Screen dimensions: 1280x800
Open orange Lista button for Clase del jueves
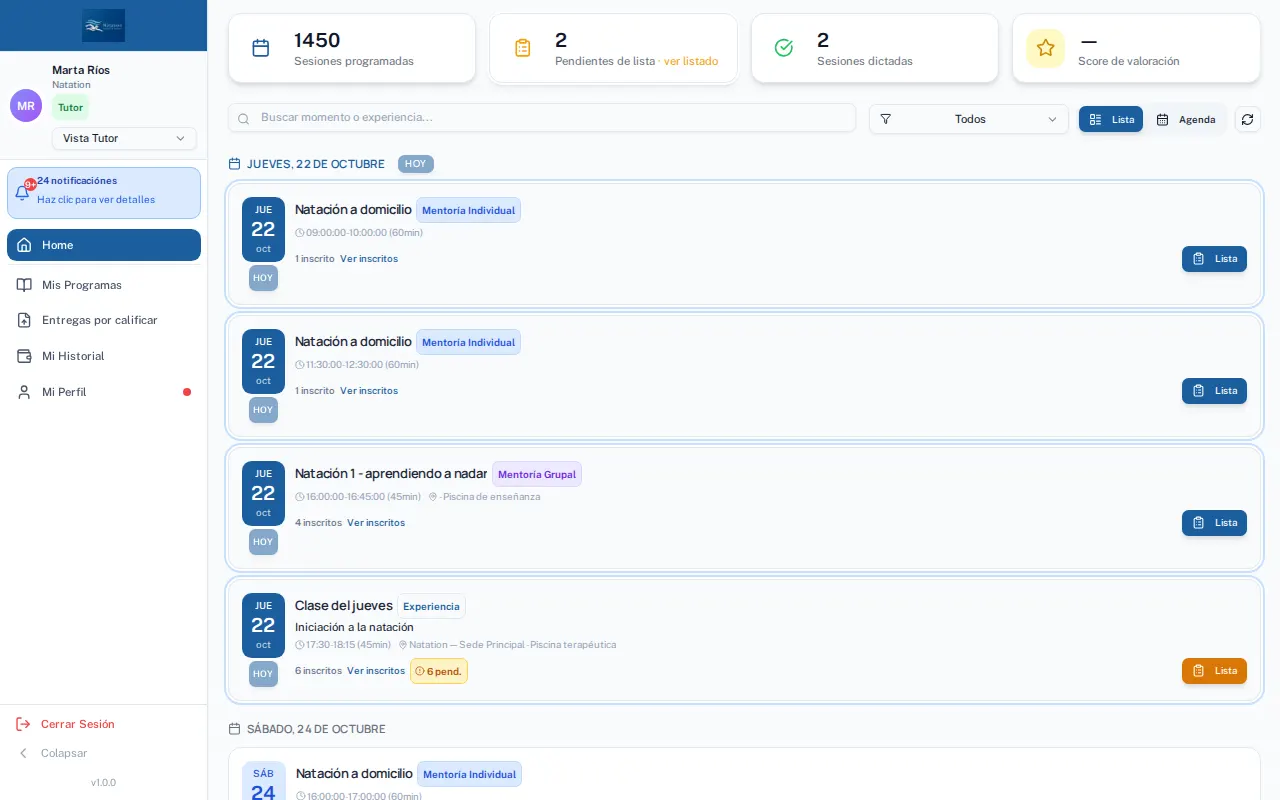tap(1214, 671)
